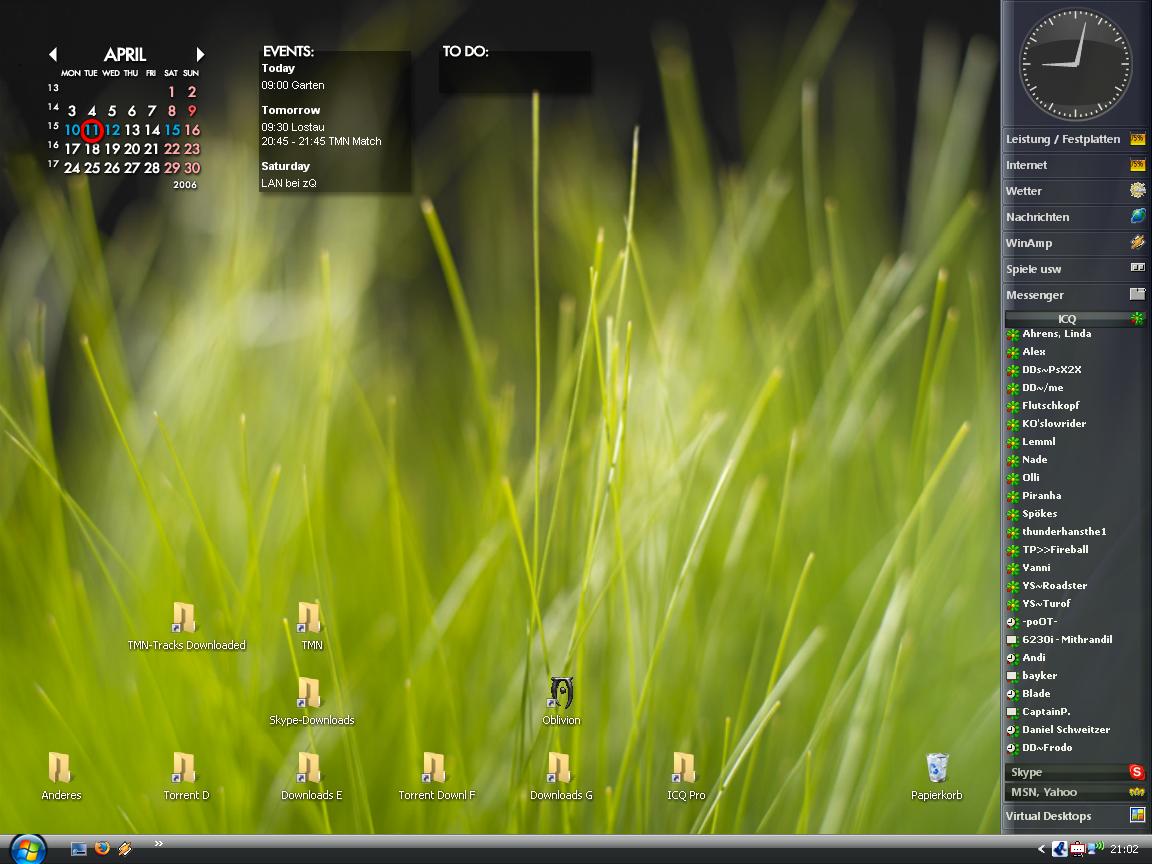
Task: Select April 15 in the calendar
Action: click(172, 130)
